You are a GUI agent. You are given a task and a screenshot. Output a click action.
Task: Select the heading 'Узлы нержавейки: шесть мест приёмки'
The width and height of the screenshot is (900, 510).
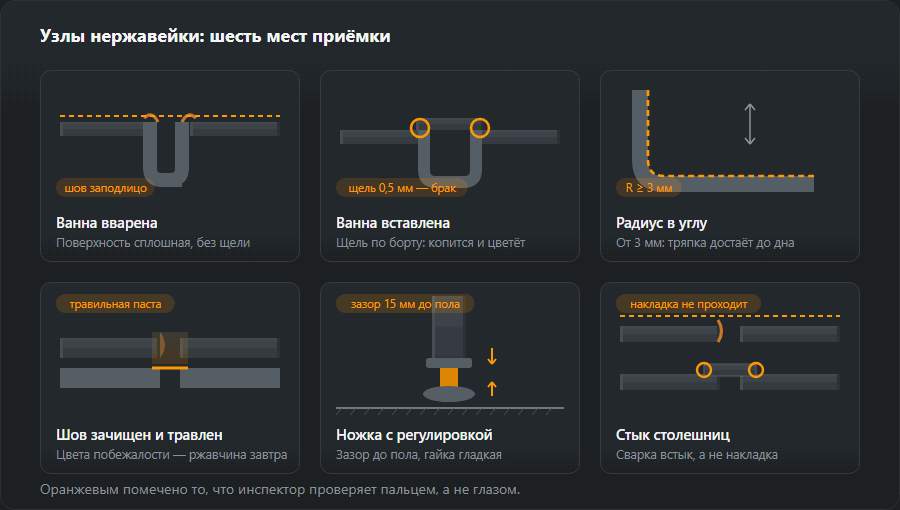click(x=215, y=36)
